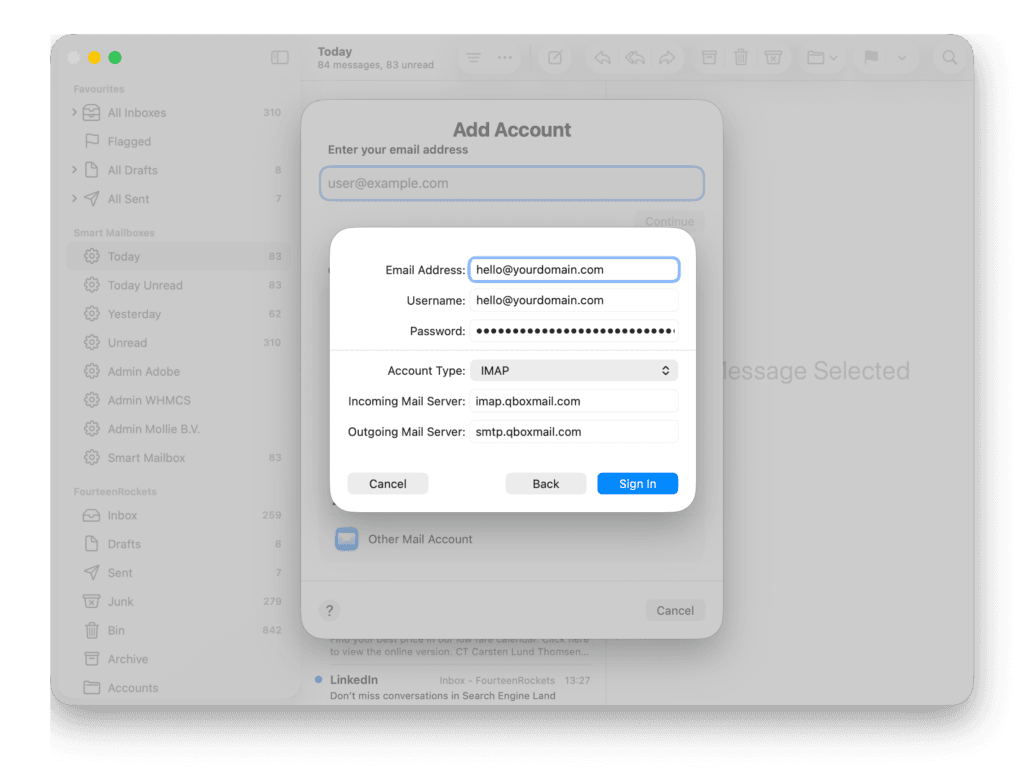Open the Move to folder toolbar icon
Viewport: 1024px width, 772px height.
click(816, 57)
